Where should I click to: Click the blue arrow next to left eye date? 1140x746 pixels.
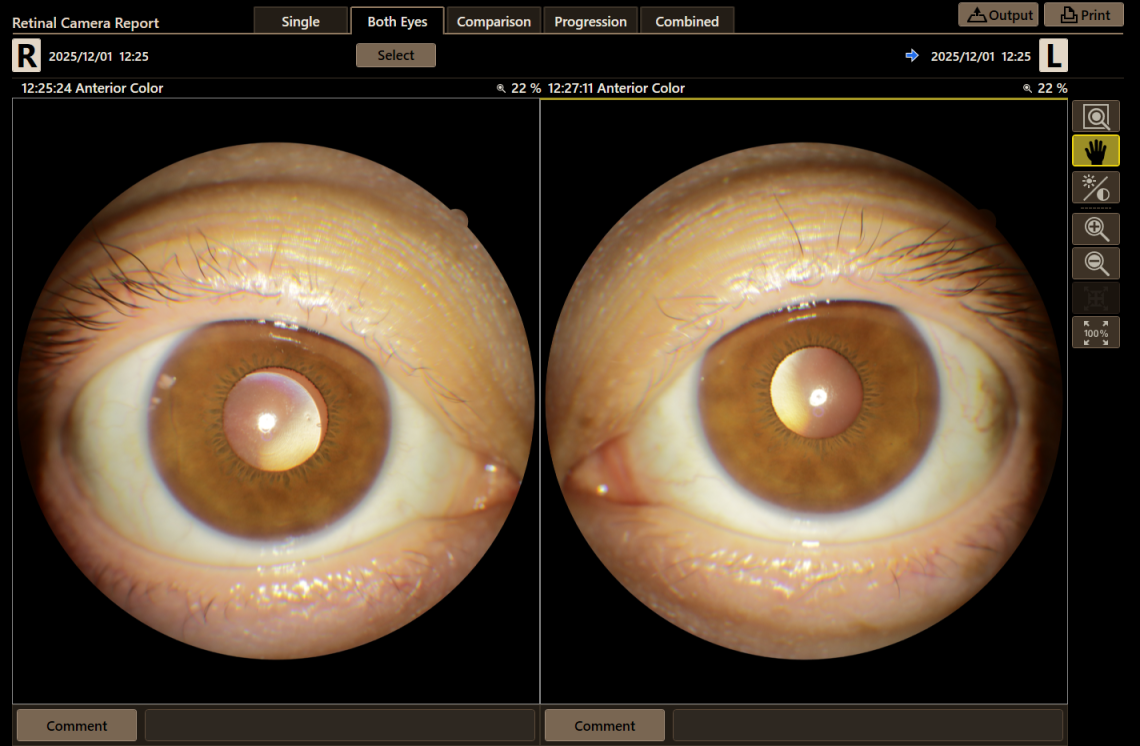point(911,56)
